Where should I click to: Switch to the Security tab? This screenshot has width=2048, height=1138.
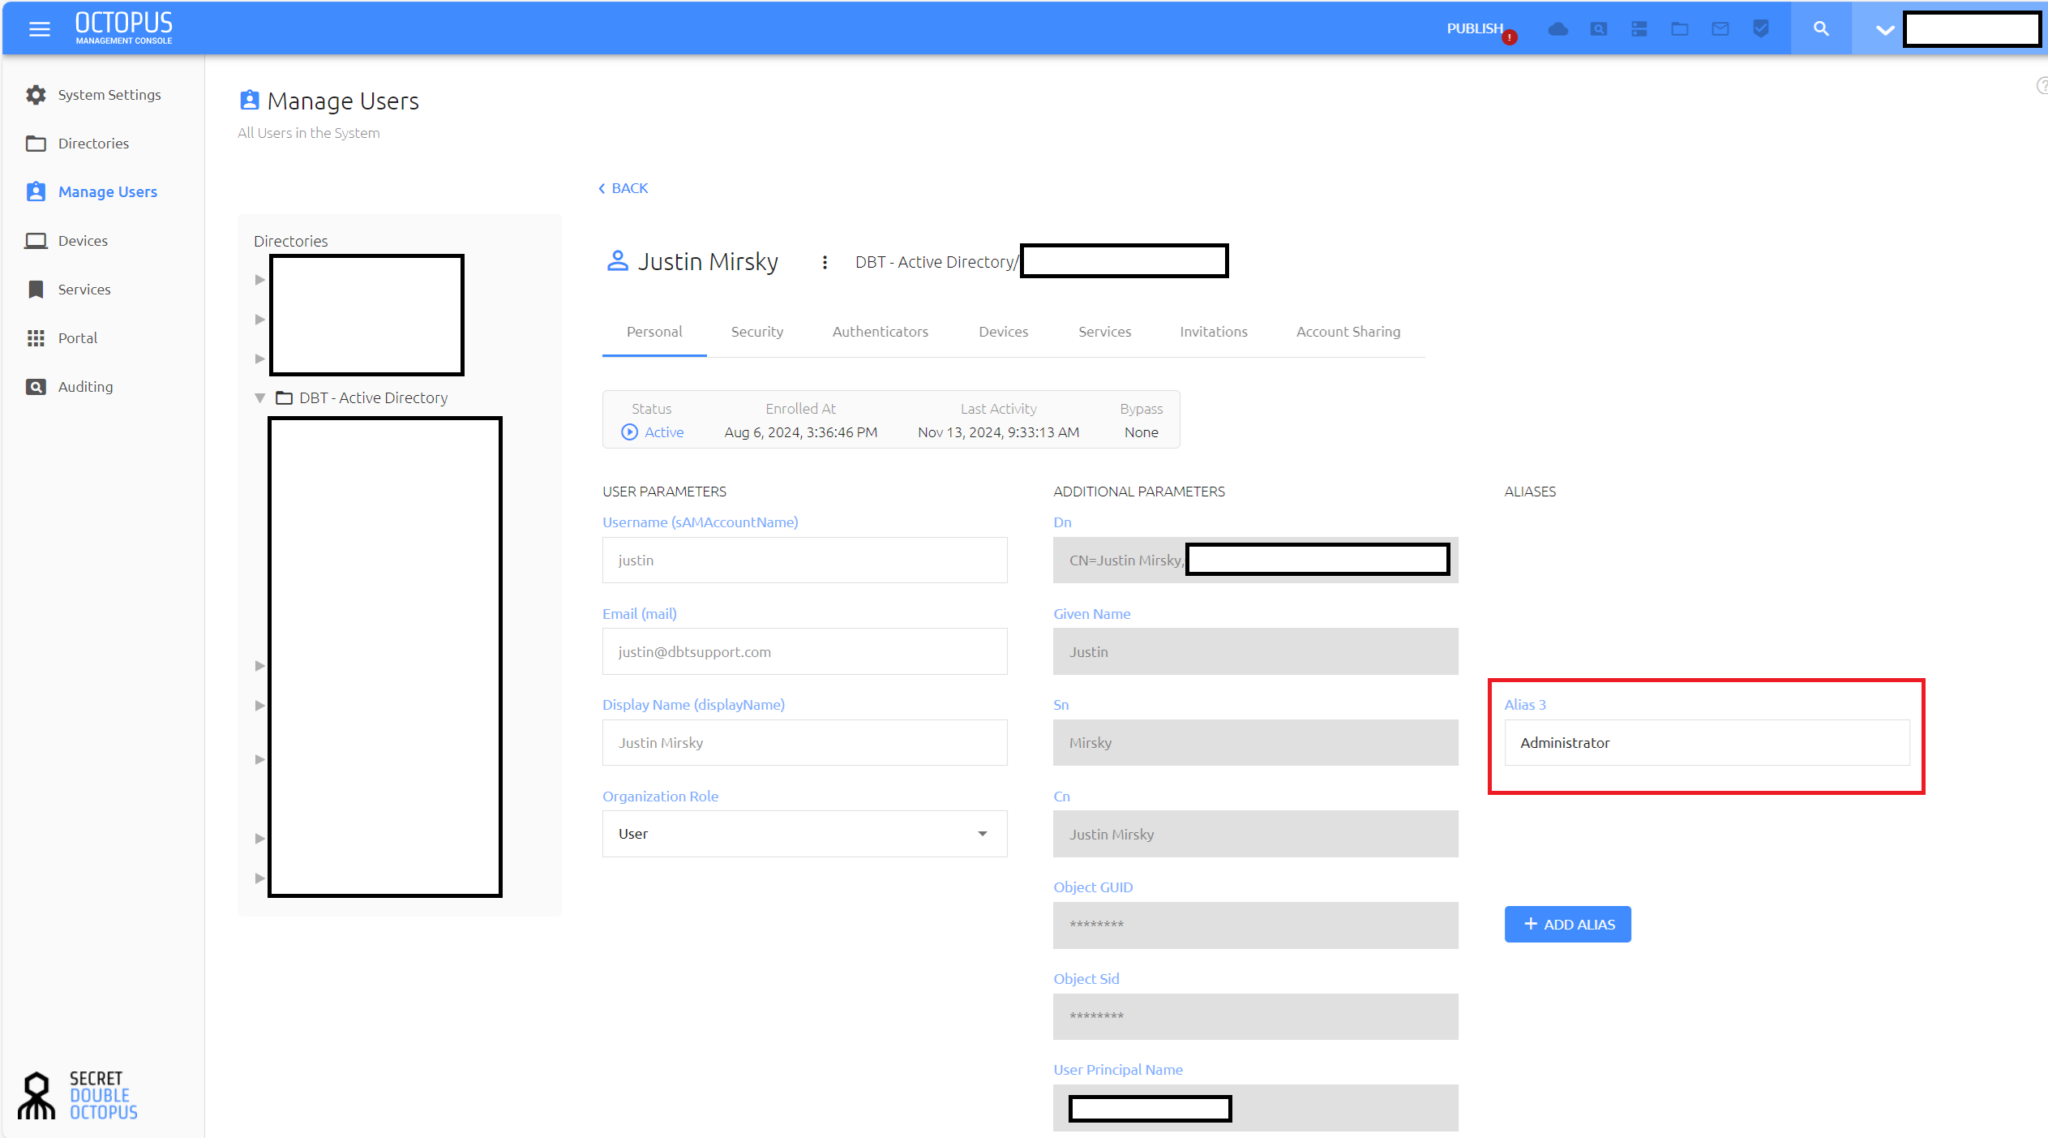click(757, 331)
